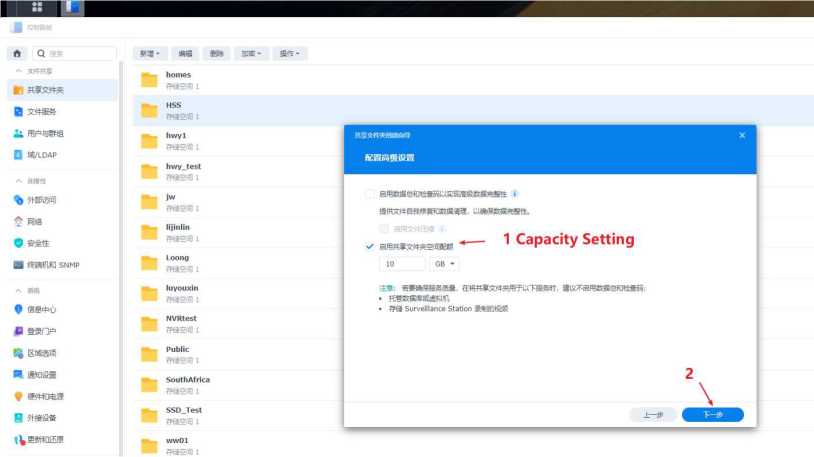Image resolution: width=814 pixels, height=457 pixels.
Task: Click the 下一步 (Next) button
Action: (x=712, y=414)
